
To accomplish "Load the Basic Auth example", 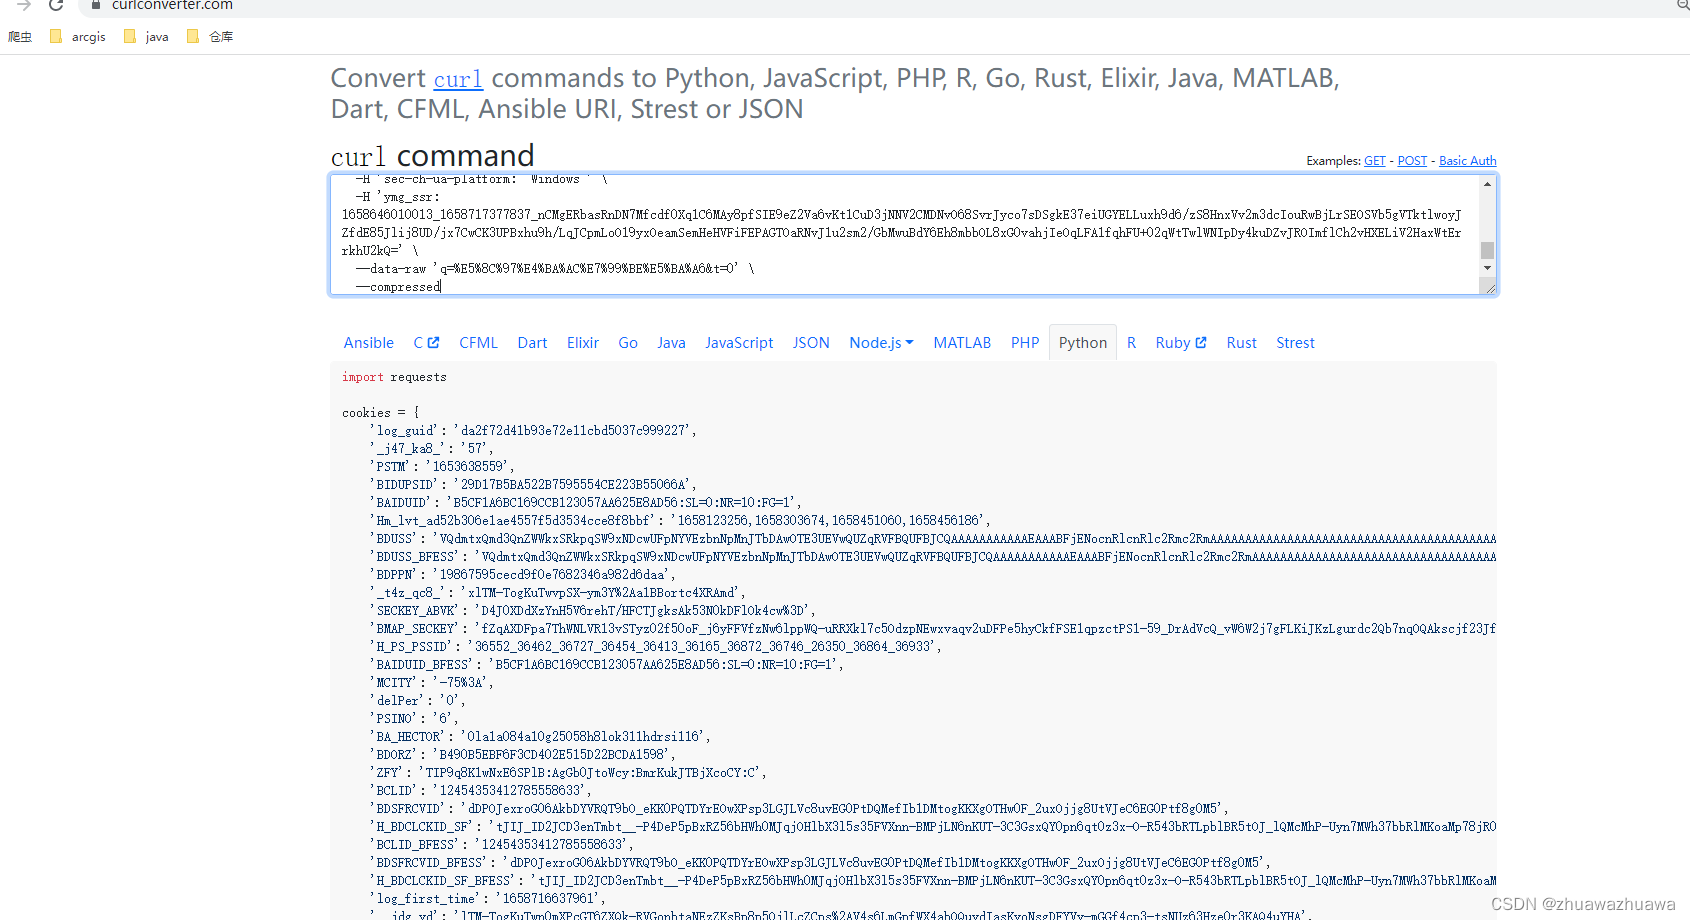I will click(x=1468, y=161).
